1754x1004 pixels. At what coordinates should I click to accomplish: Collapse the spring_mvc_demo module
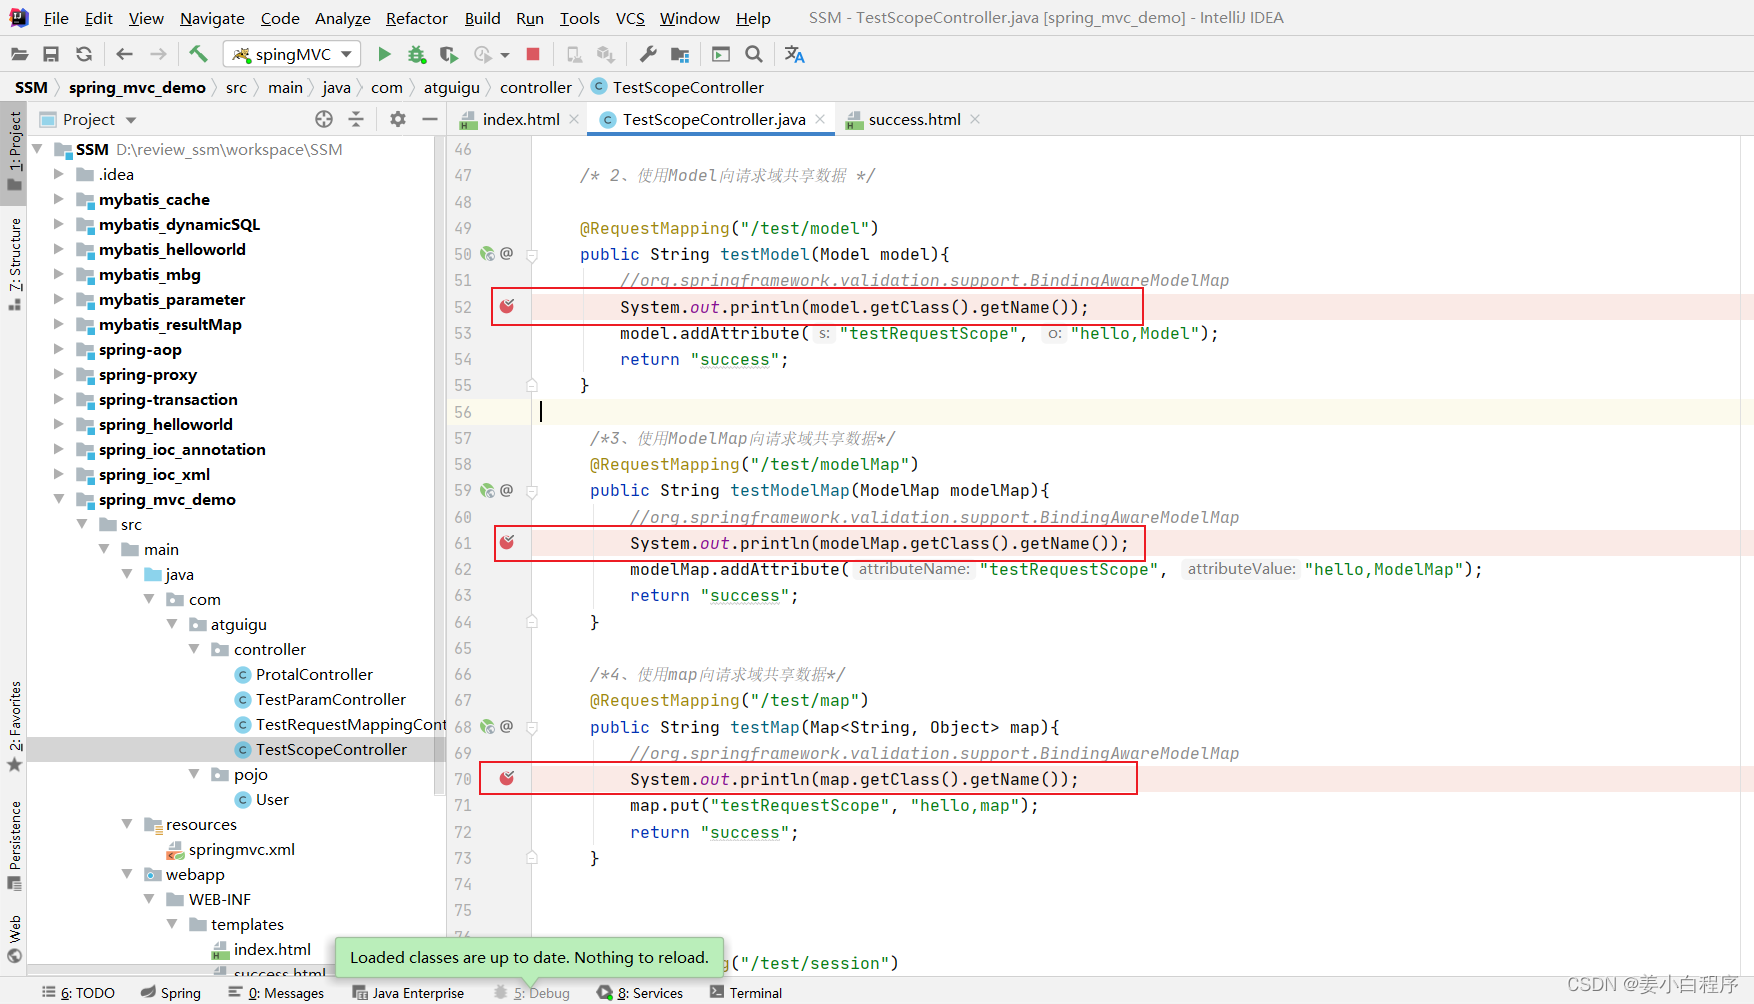click(58, 499)
